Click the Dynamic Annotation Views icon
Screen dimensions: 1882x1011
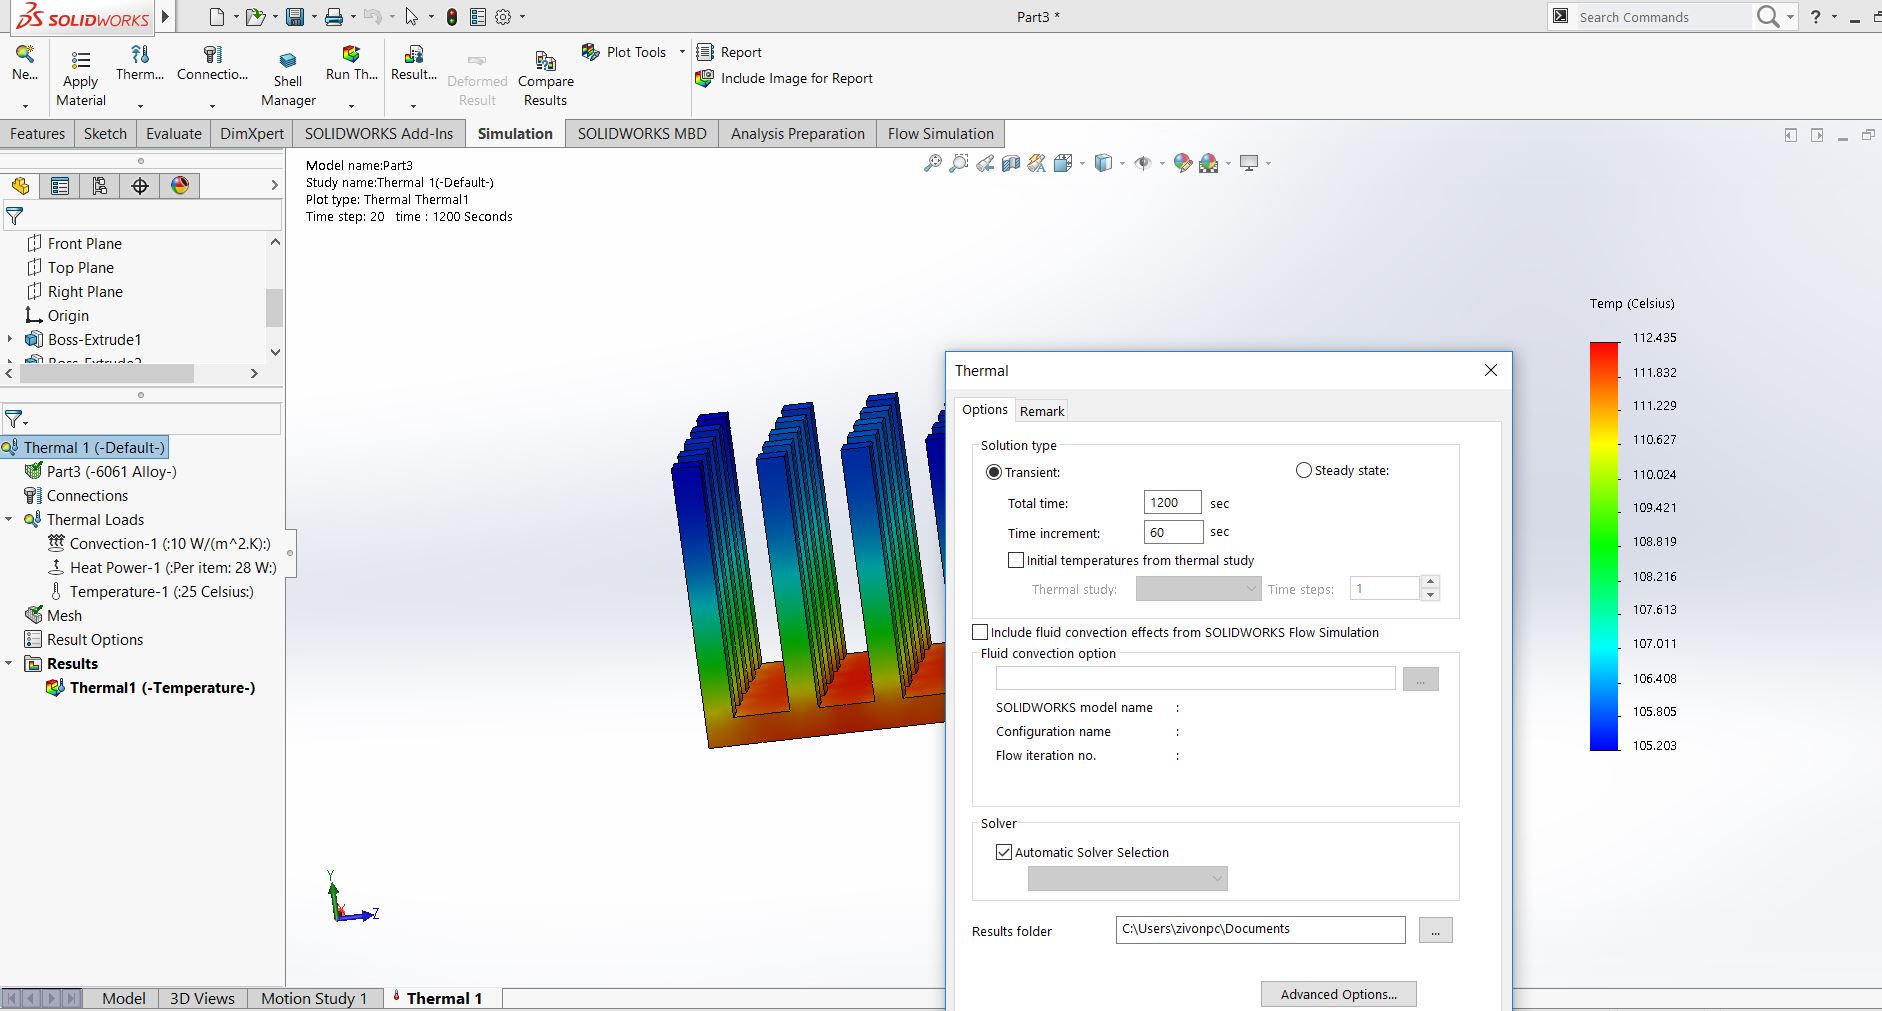coord(1037,163)
